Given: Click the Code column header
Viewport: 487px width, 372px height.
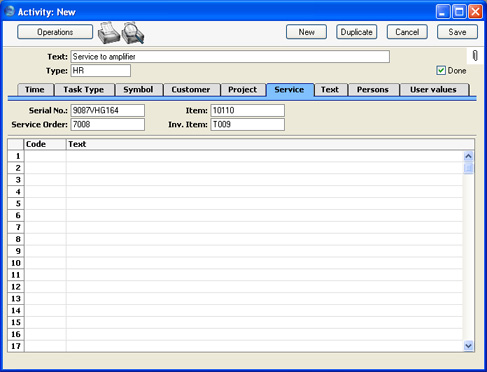Looking at the screenshot, I should point(45,144).
